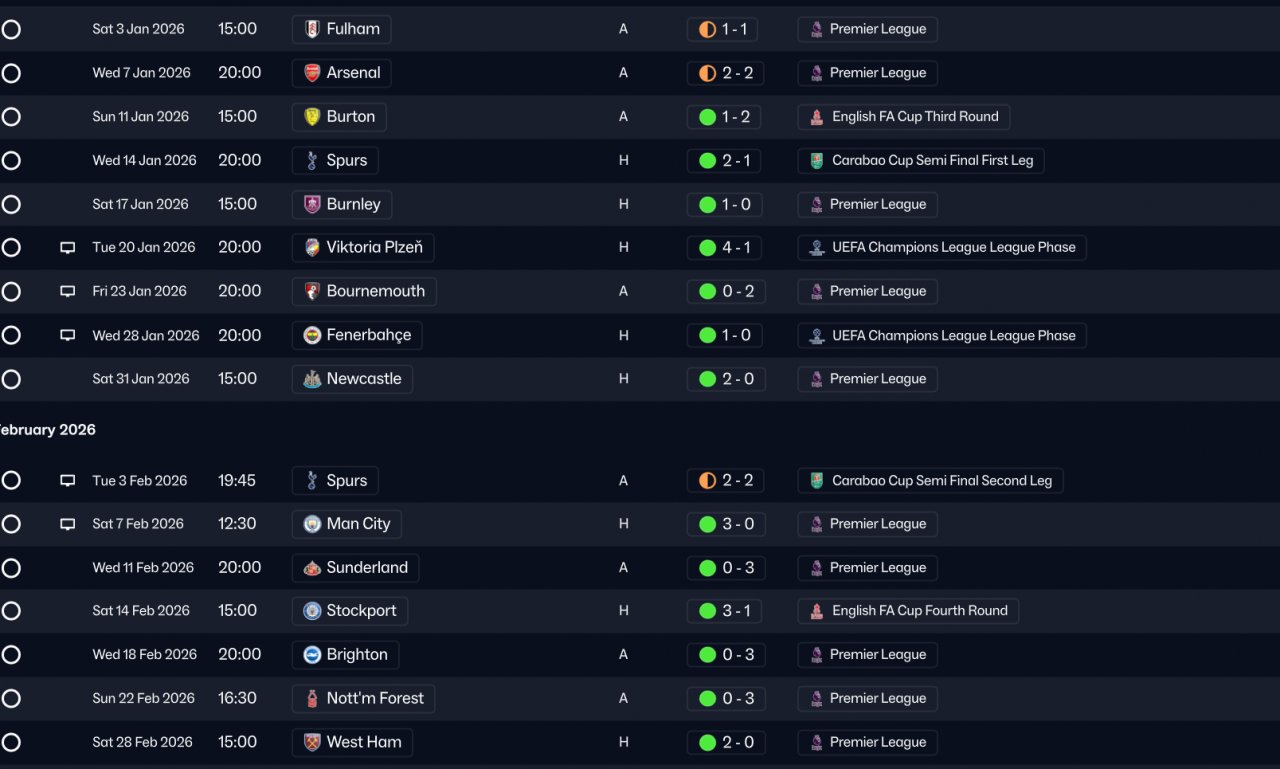Screen dimensions: 1280x769
Task: Open English FA Cup Fourth Round competition
Action: (919, 611)
